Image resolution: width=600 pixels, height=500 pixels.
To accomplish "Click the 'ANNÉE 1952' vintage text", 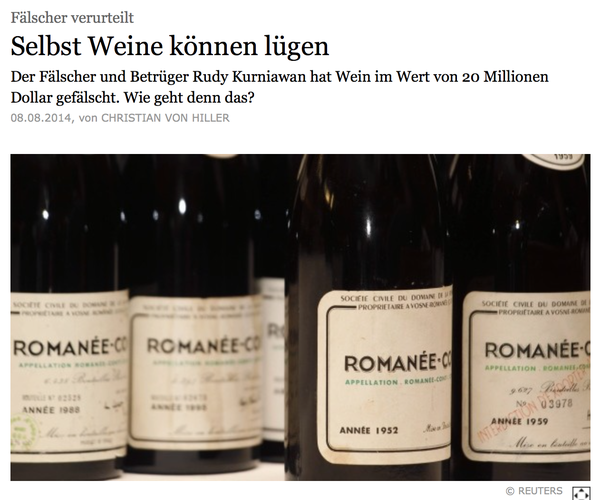I will [369, 430].
